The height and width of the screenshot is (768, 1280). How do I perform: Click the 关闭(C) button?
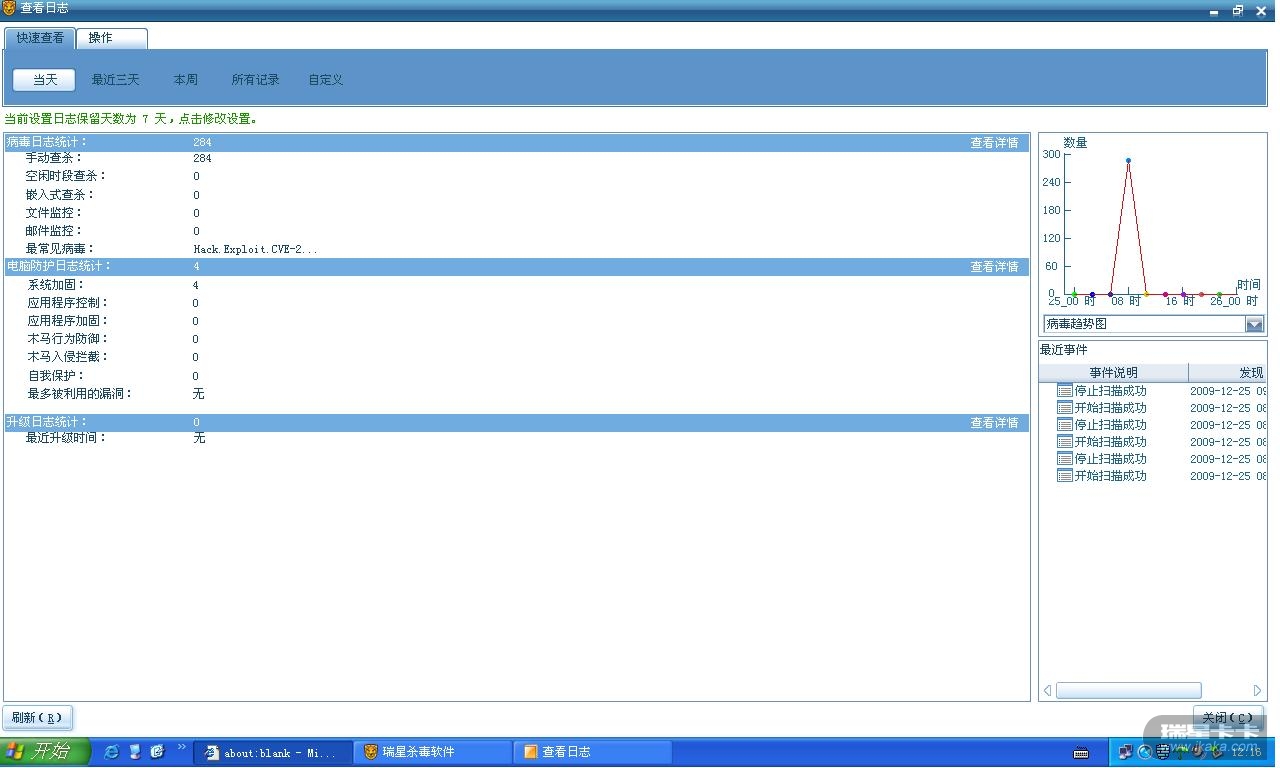(x=1228, y=718)
